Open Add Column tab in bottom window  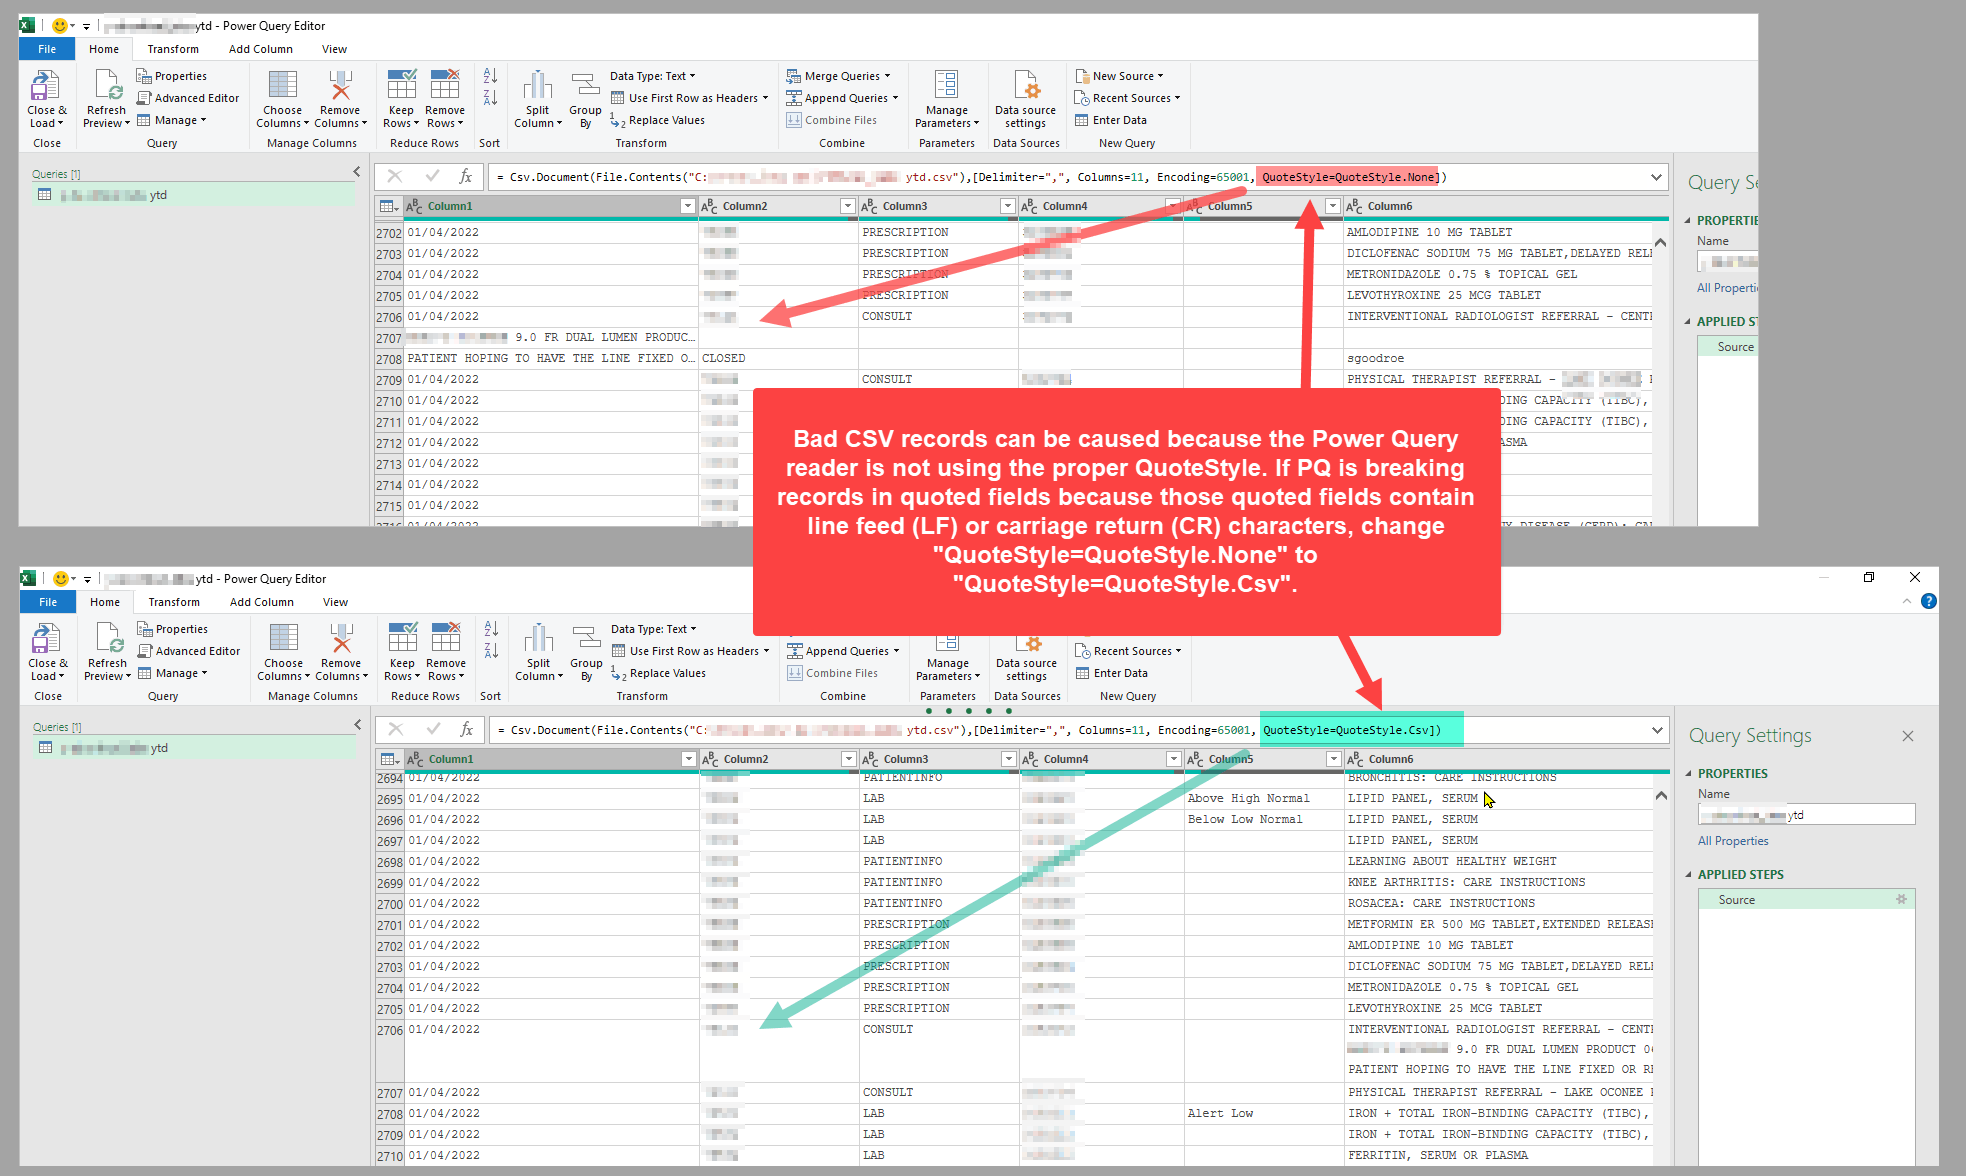262,602
